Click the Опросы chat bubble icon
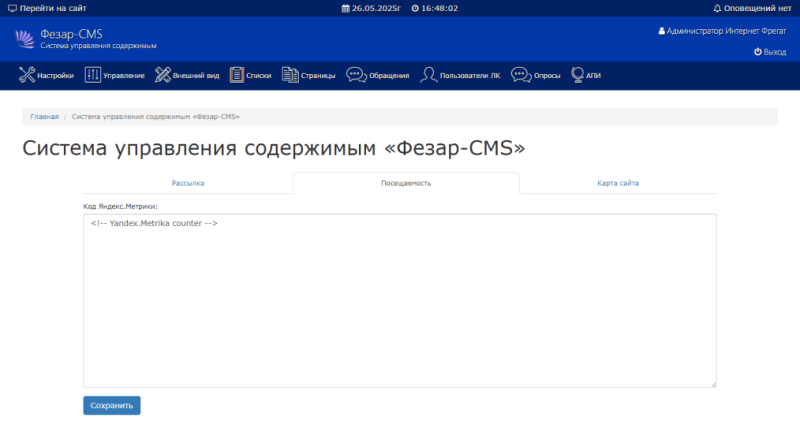The image size is (800, 431). (x=520, y=75)
